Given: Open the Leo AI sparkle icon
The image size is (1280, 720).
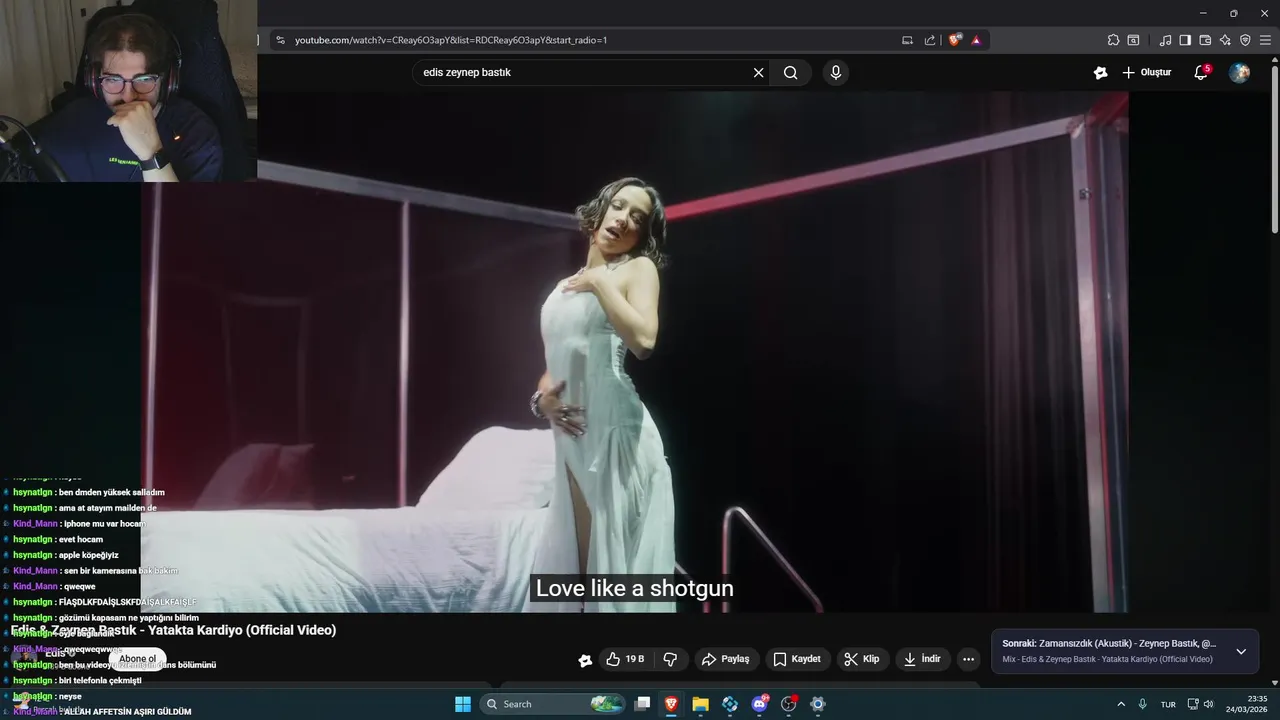Looking at the screenshot, I should click(x=1225, y=40).
